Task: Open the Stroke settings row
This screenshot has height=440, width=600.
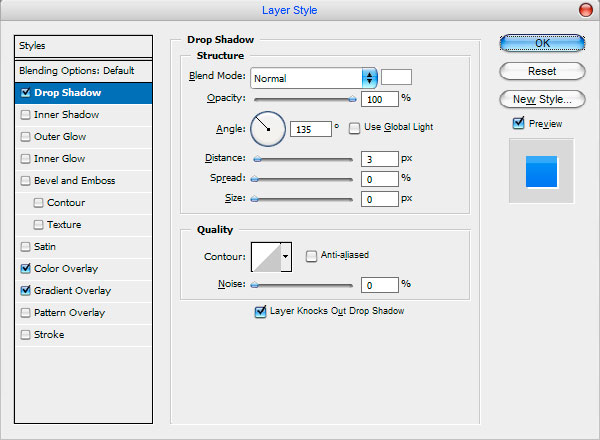Action: tap(83, 335)
